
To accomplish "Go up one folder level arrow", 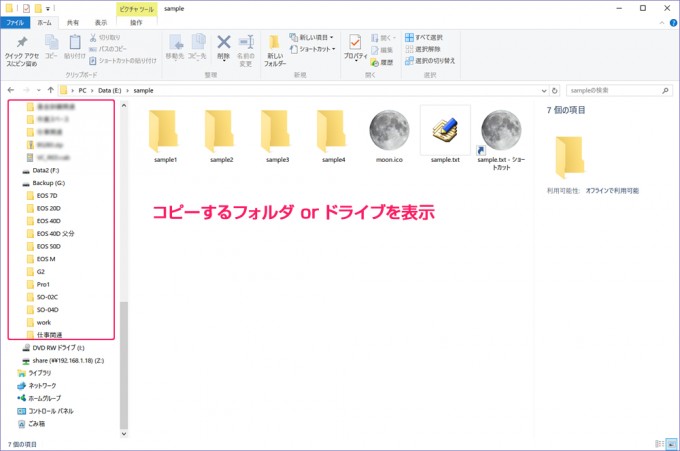I will [51, 90].
